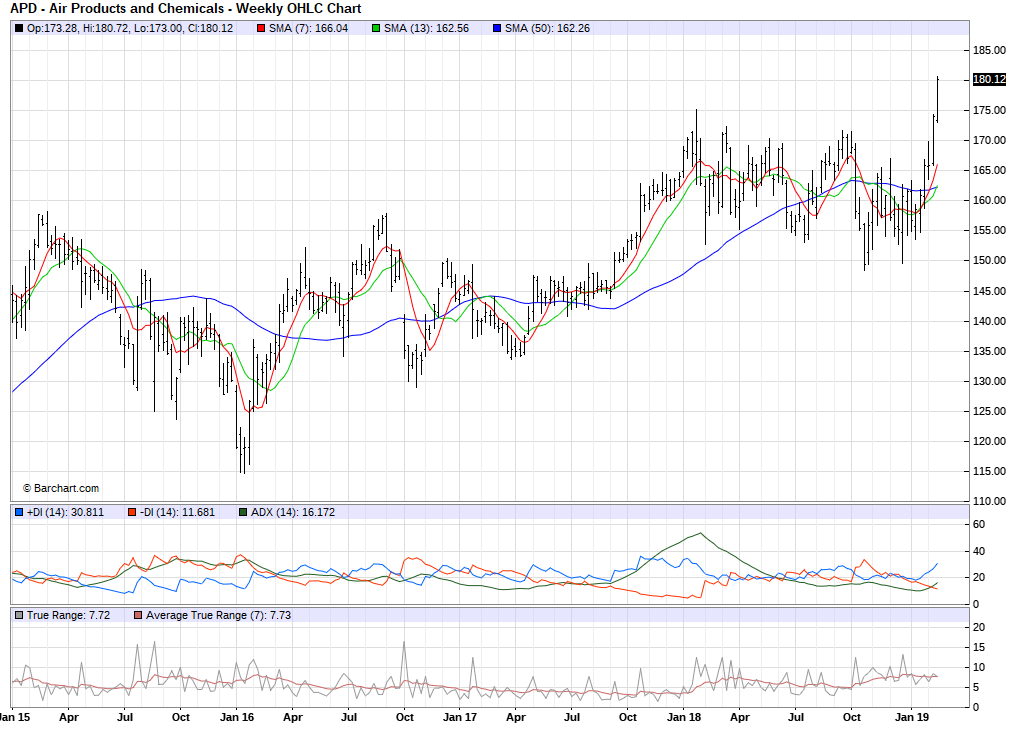
Task: Click the 125.00 price axis label
Action: coord(989,411)
